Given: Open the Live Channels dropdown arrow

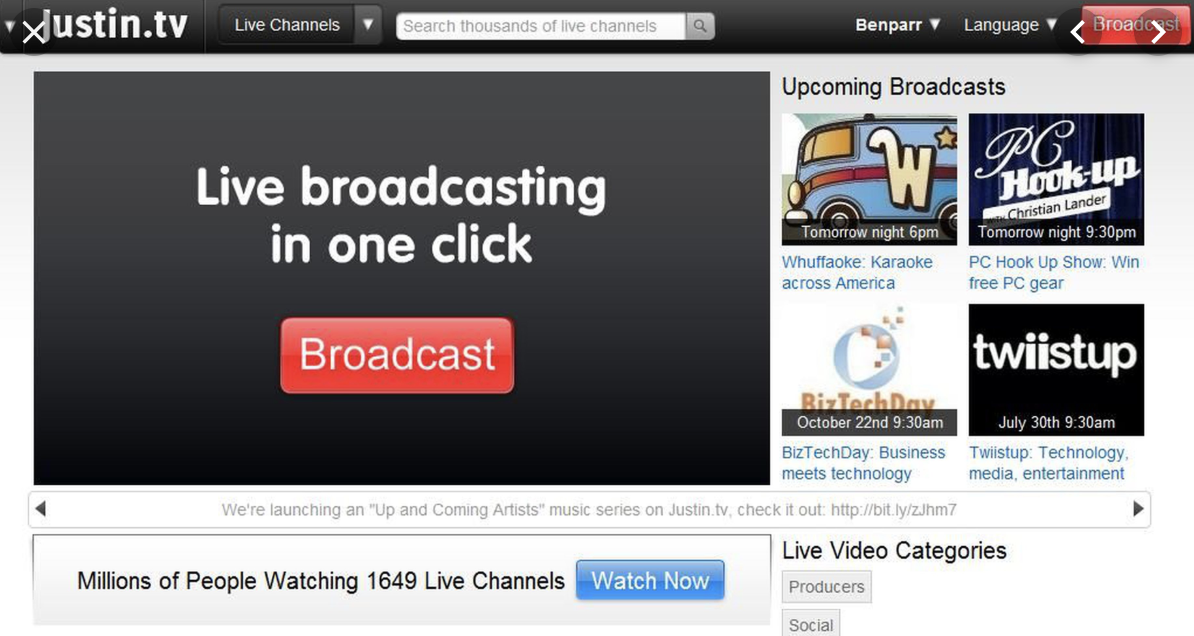Looking at the screenshot, I should pos(368,24).
